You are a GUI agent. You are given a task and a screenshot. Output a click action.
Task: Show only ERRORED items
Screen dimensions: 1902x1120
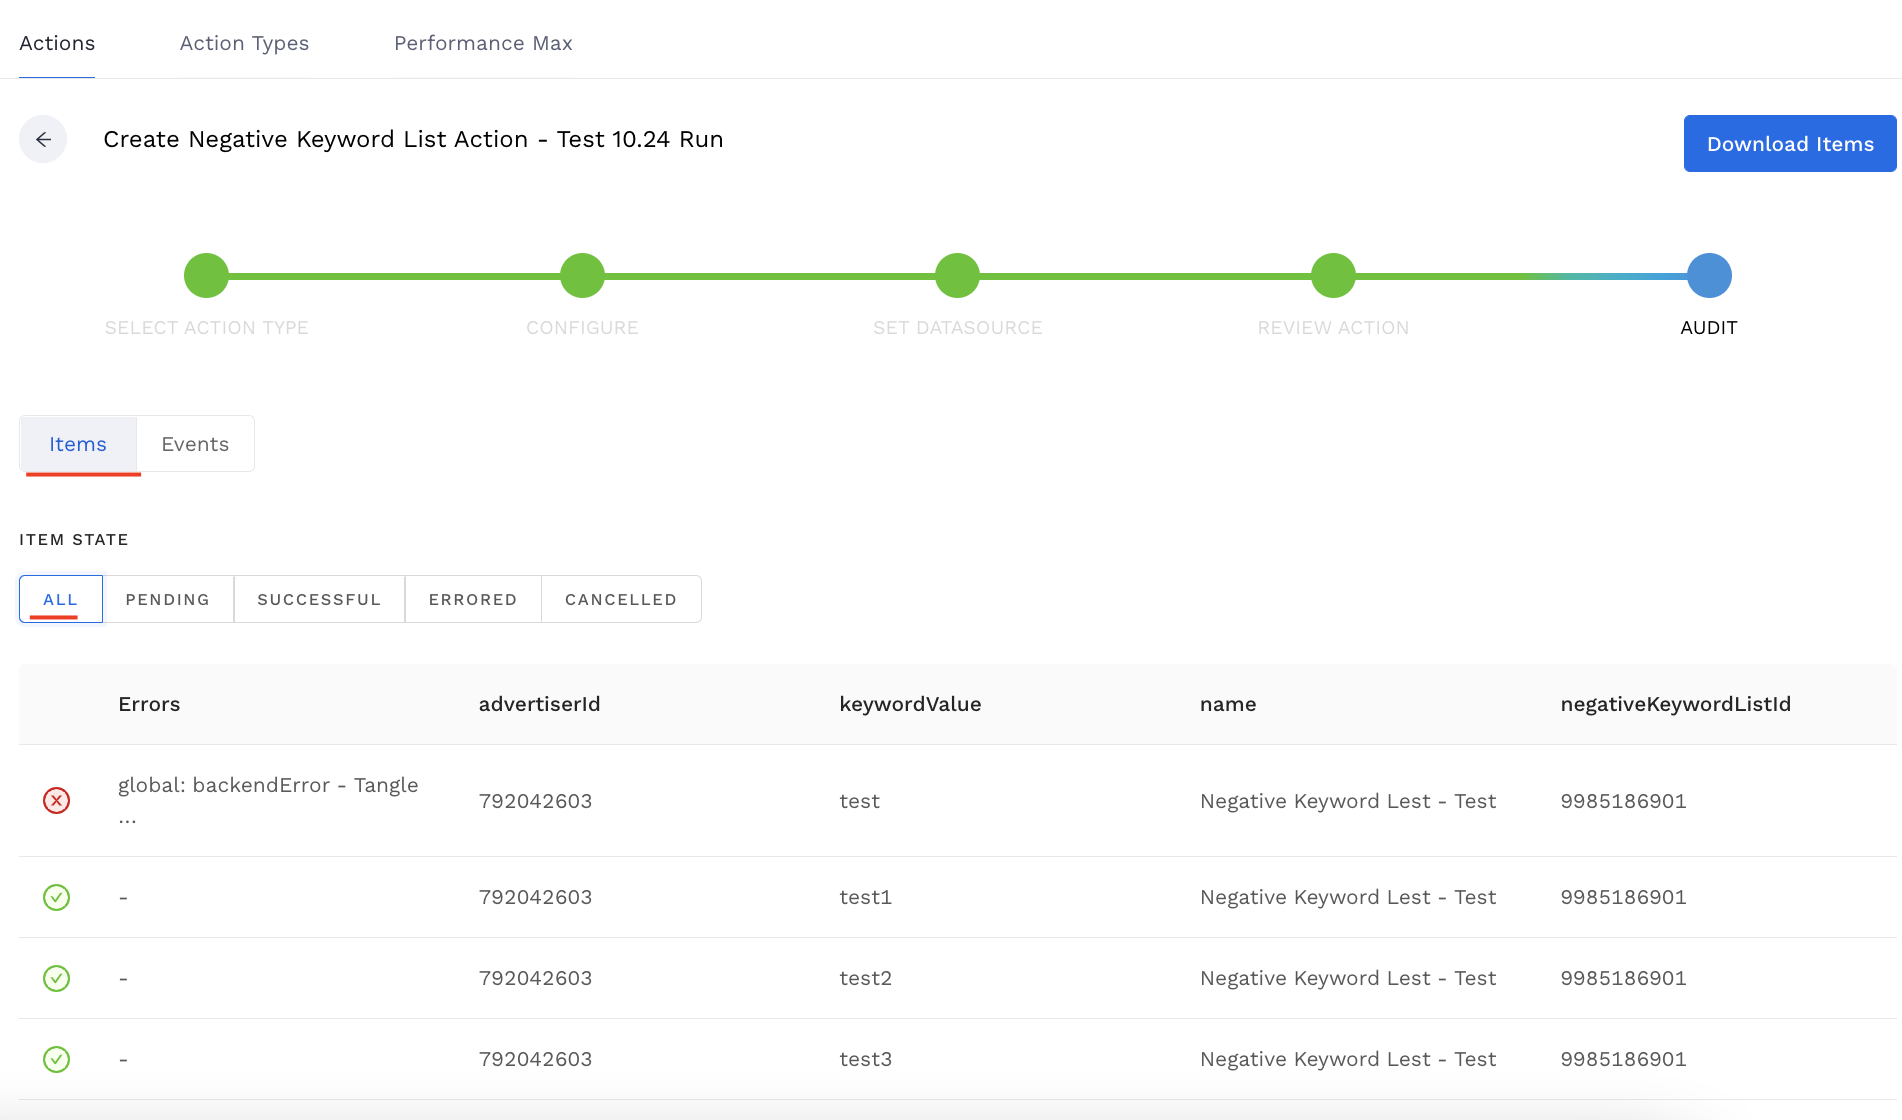(473, 599)
